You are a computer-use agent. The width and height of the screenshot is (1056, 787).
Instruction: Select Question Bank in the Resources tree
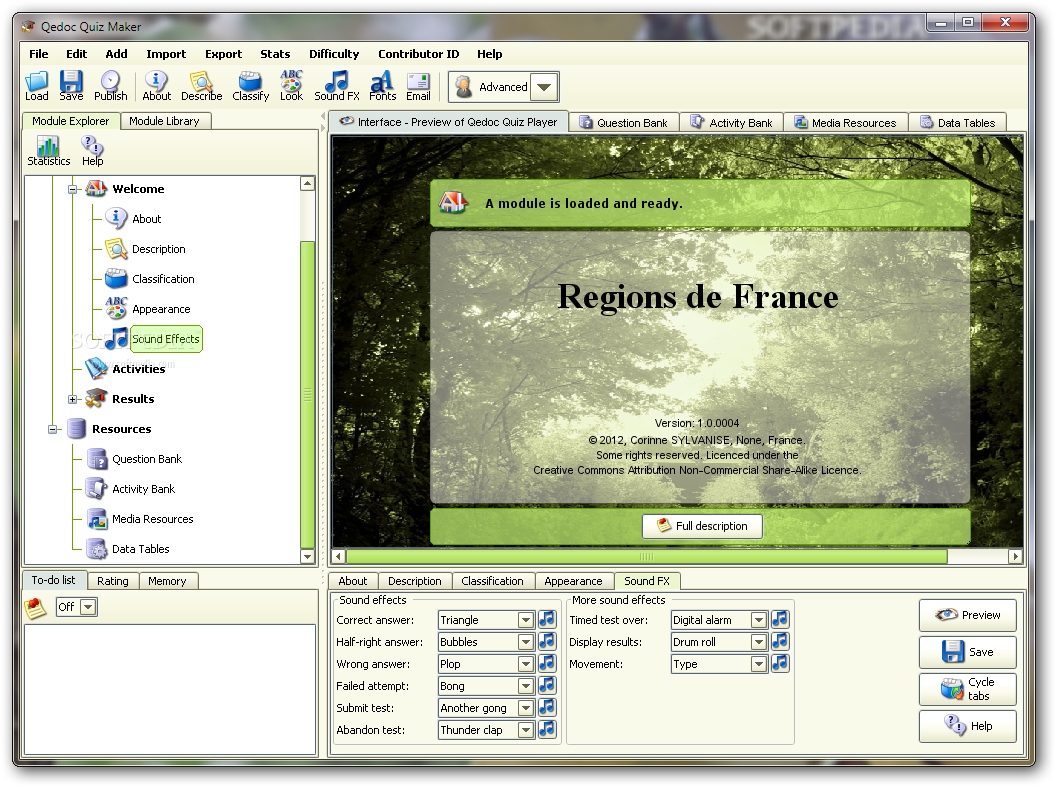point(147,459)
